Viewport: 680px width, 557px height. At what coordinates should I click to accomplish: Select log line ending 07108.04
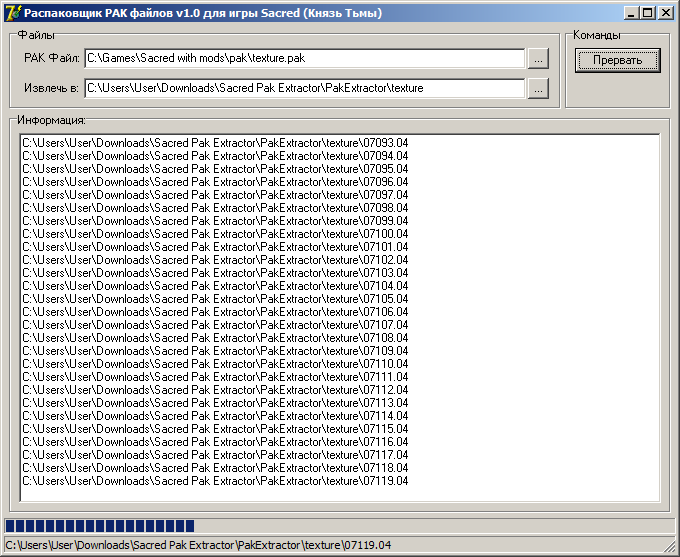215,338
